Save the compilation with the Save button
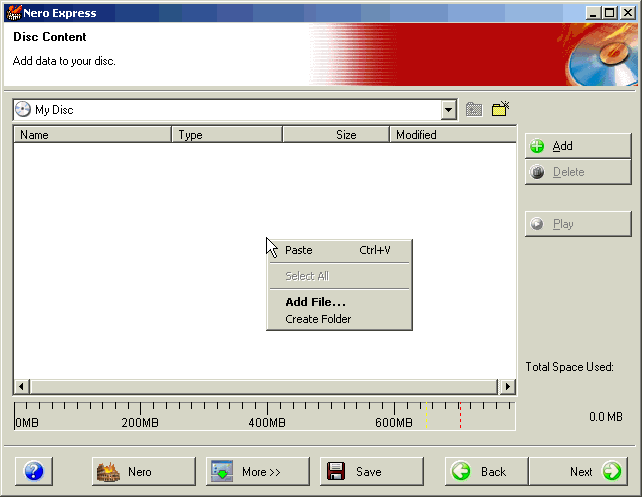This screenshot has width=642, height=497. [371, 472]
